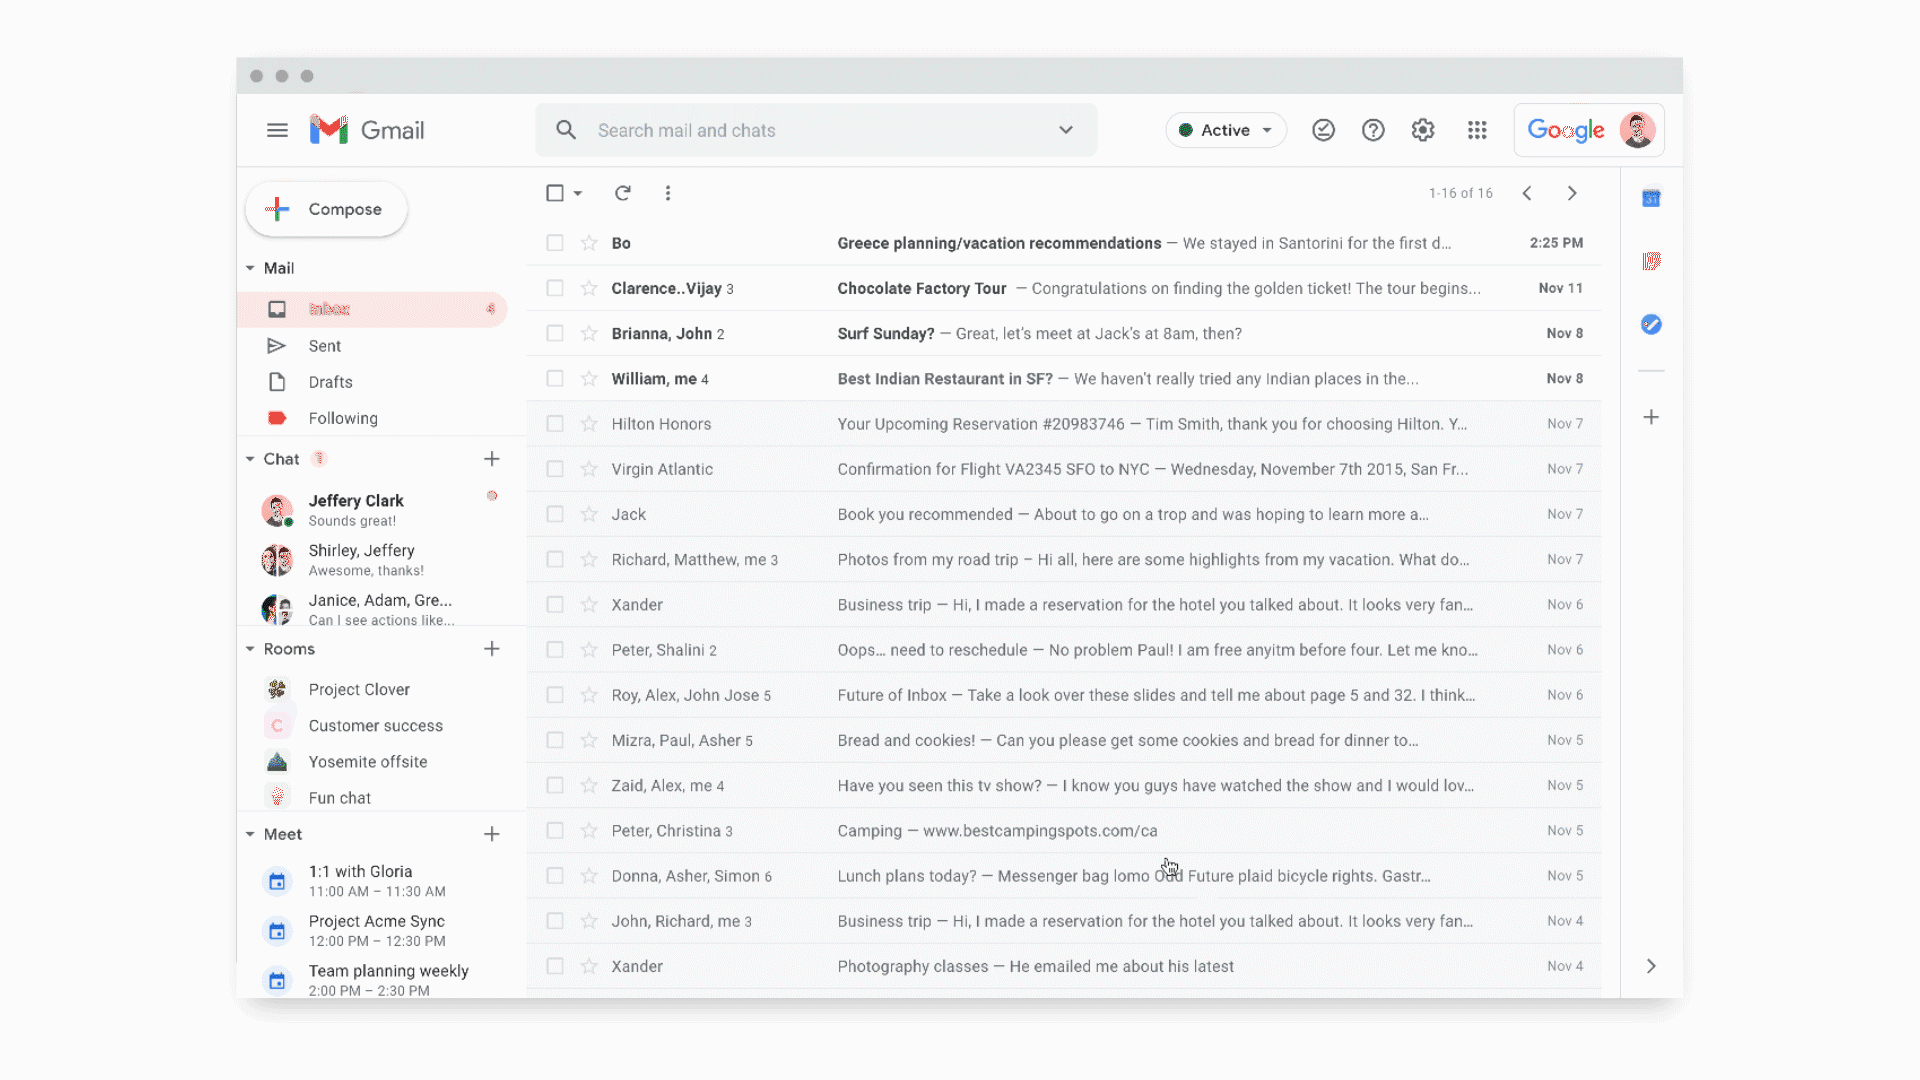Check the checkbox on Hilton Honors email
This screenshot has height=1080, width=1920.
pyautogui.click(x=555, y=423)
